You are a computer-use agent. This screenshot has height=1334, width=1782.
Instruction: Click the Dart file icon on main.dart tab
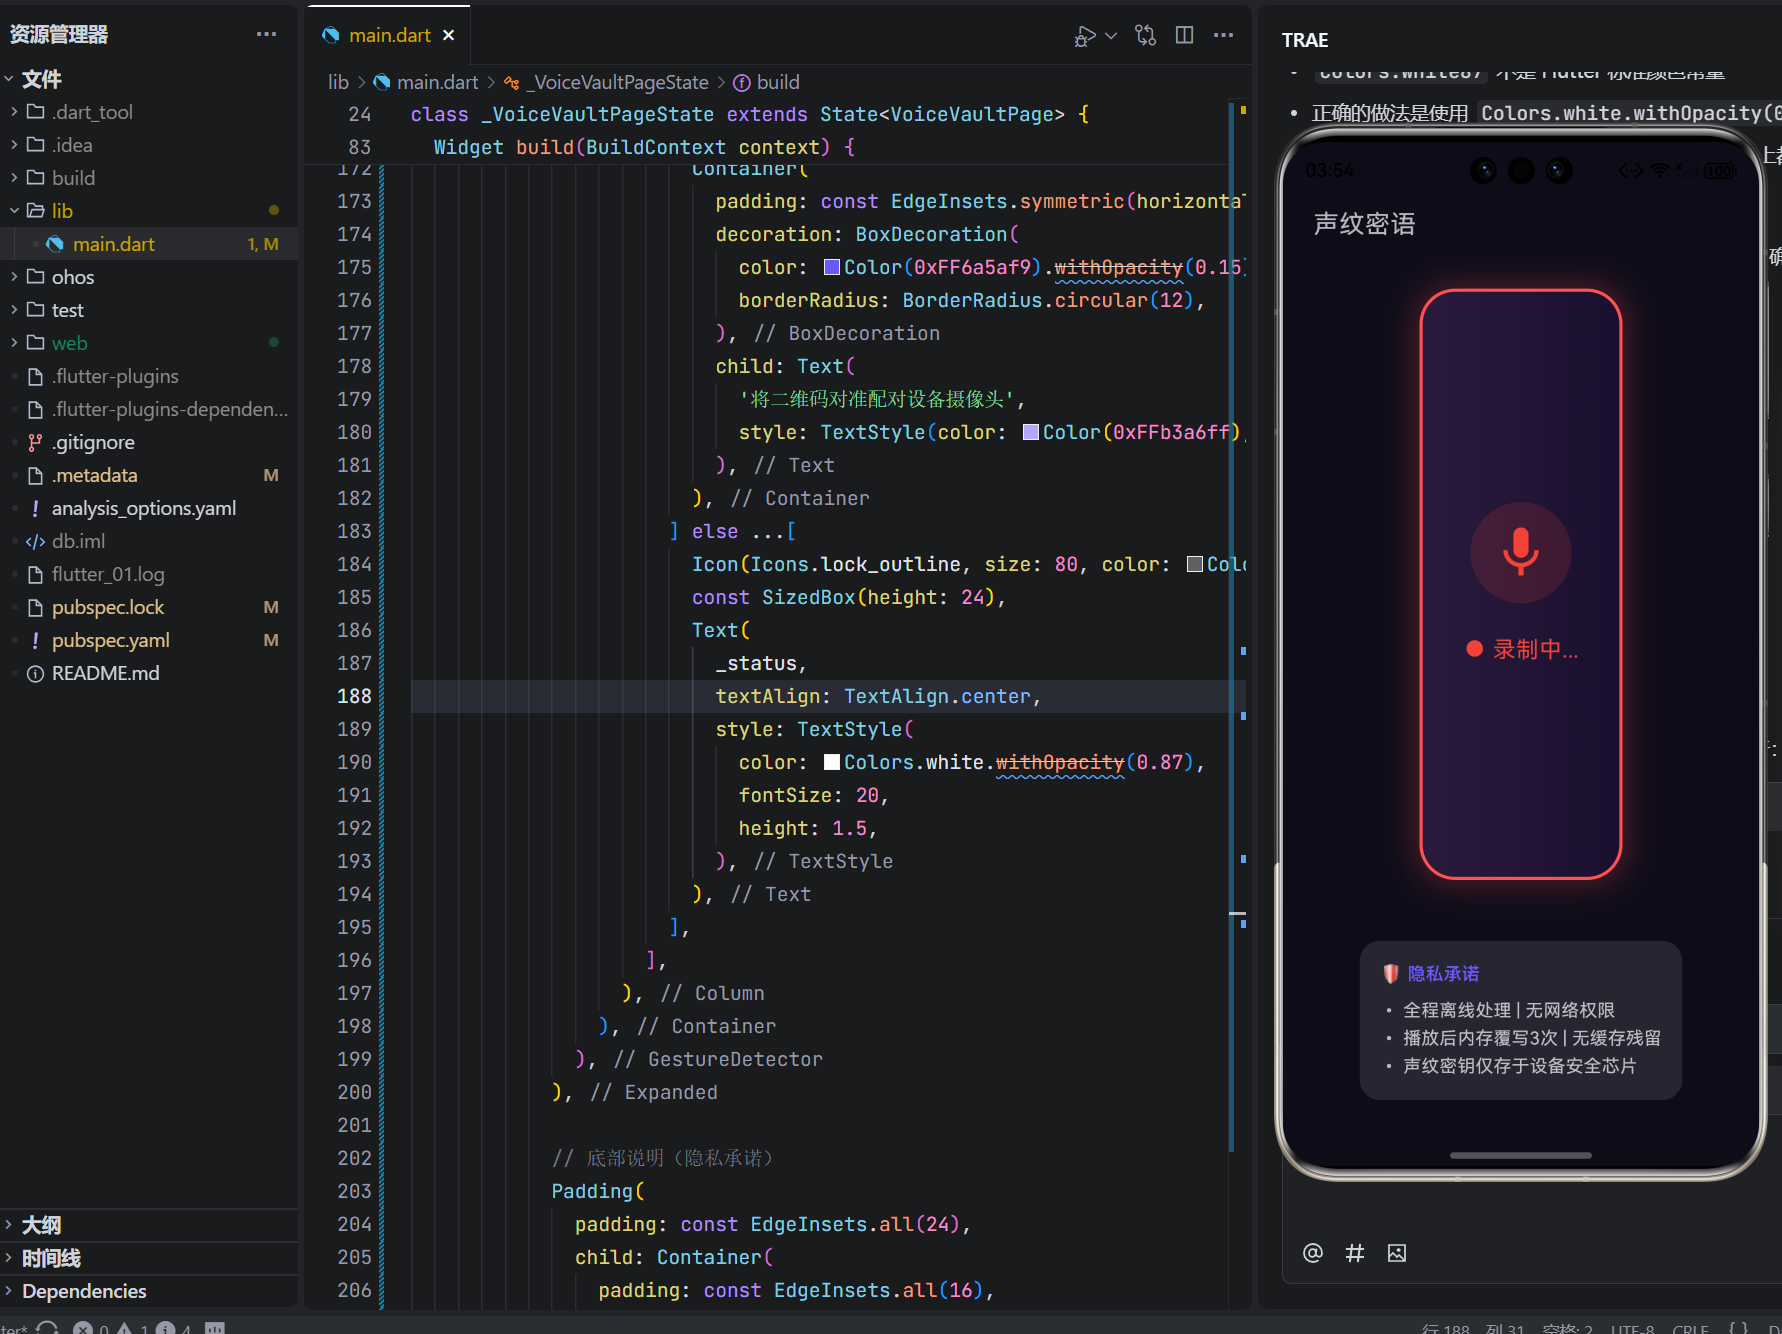[330, 35]
